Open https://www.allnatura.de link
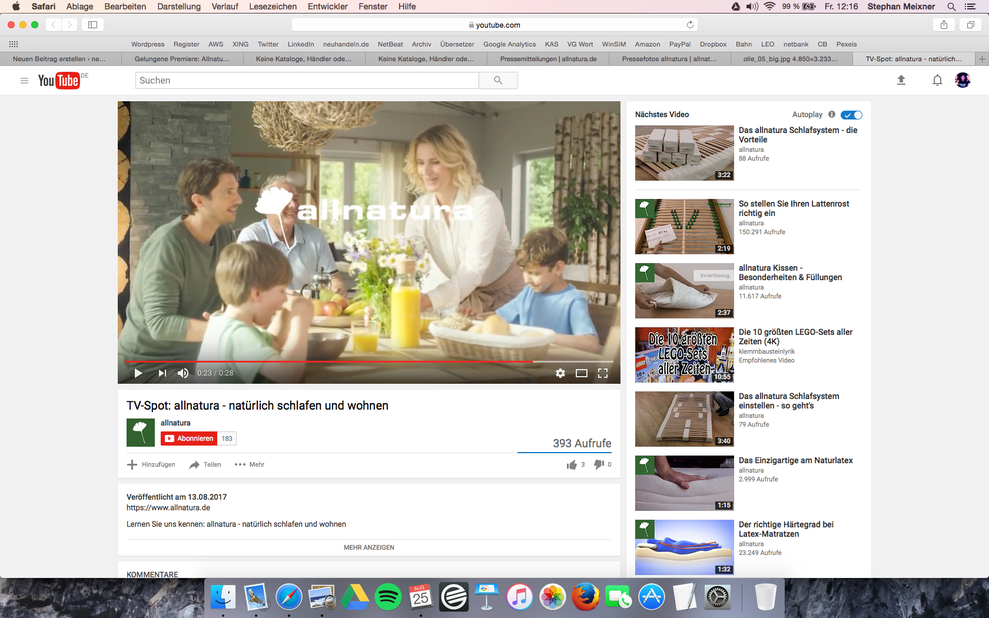This screenshot has height=618, width=989. 168,508
